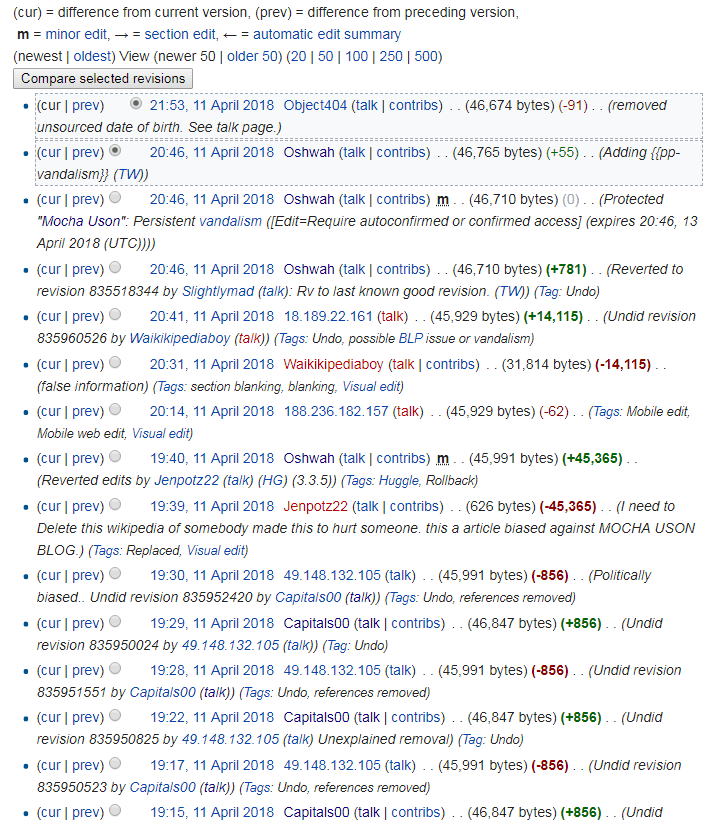The image size is (713, 828).
Task: Click prev on the 19:30 row
Action: [86, 576]
